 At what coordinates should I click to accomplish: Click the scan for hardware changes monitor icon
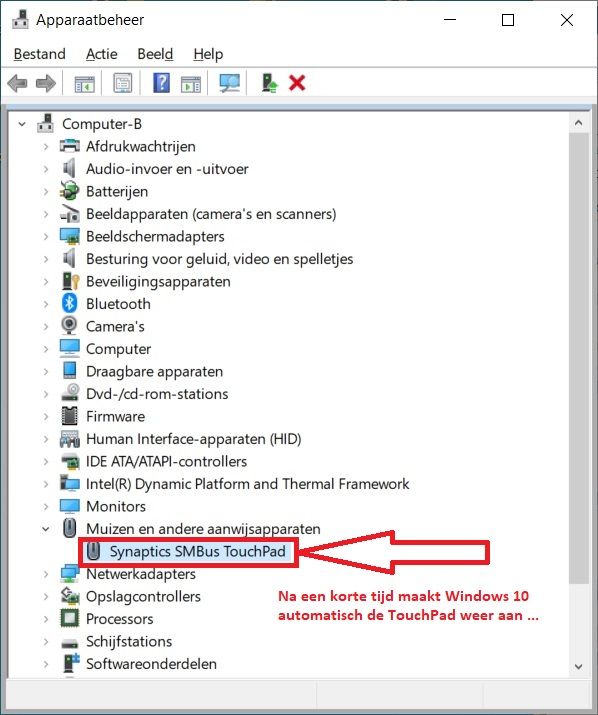pyautogui.click(x=229, y=83)
